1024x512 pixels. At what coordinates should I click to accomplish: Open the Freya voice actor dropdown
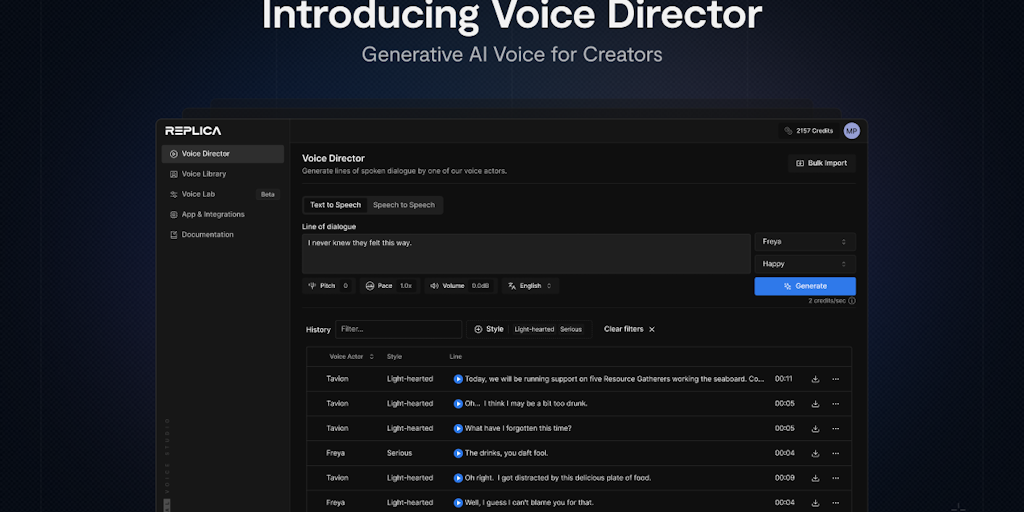[804, 242]
